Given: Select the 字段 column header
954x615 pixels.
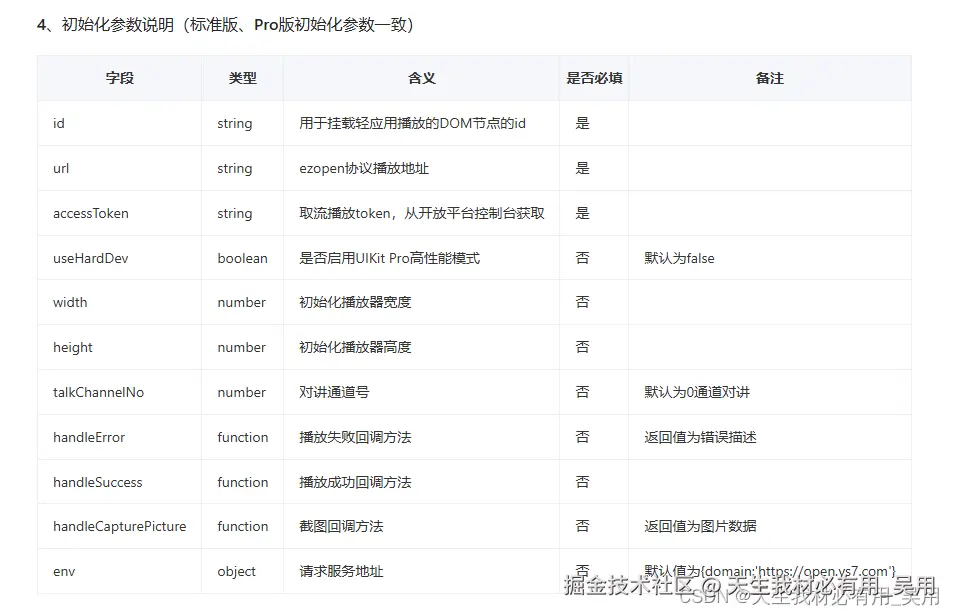Looking at the screenshot, I should tap(118, 78).
